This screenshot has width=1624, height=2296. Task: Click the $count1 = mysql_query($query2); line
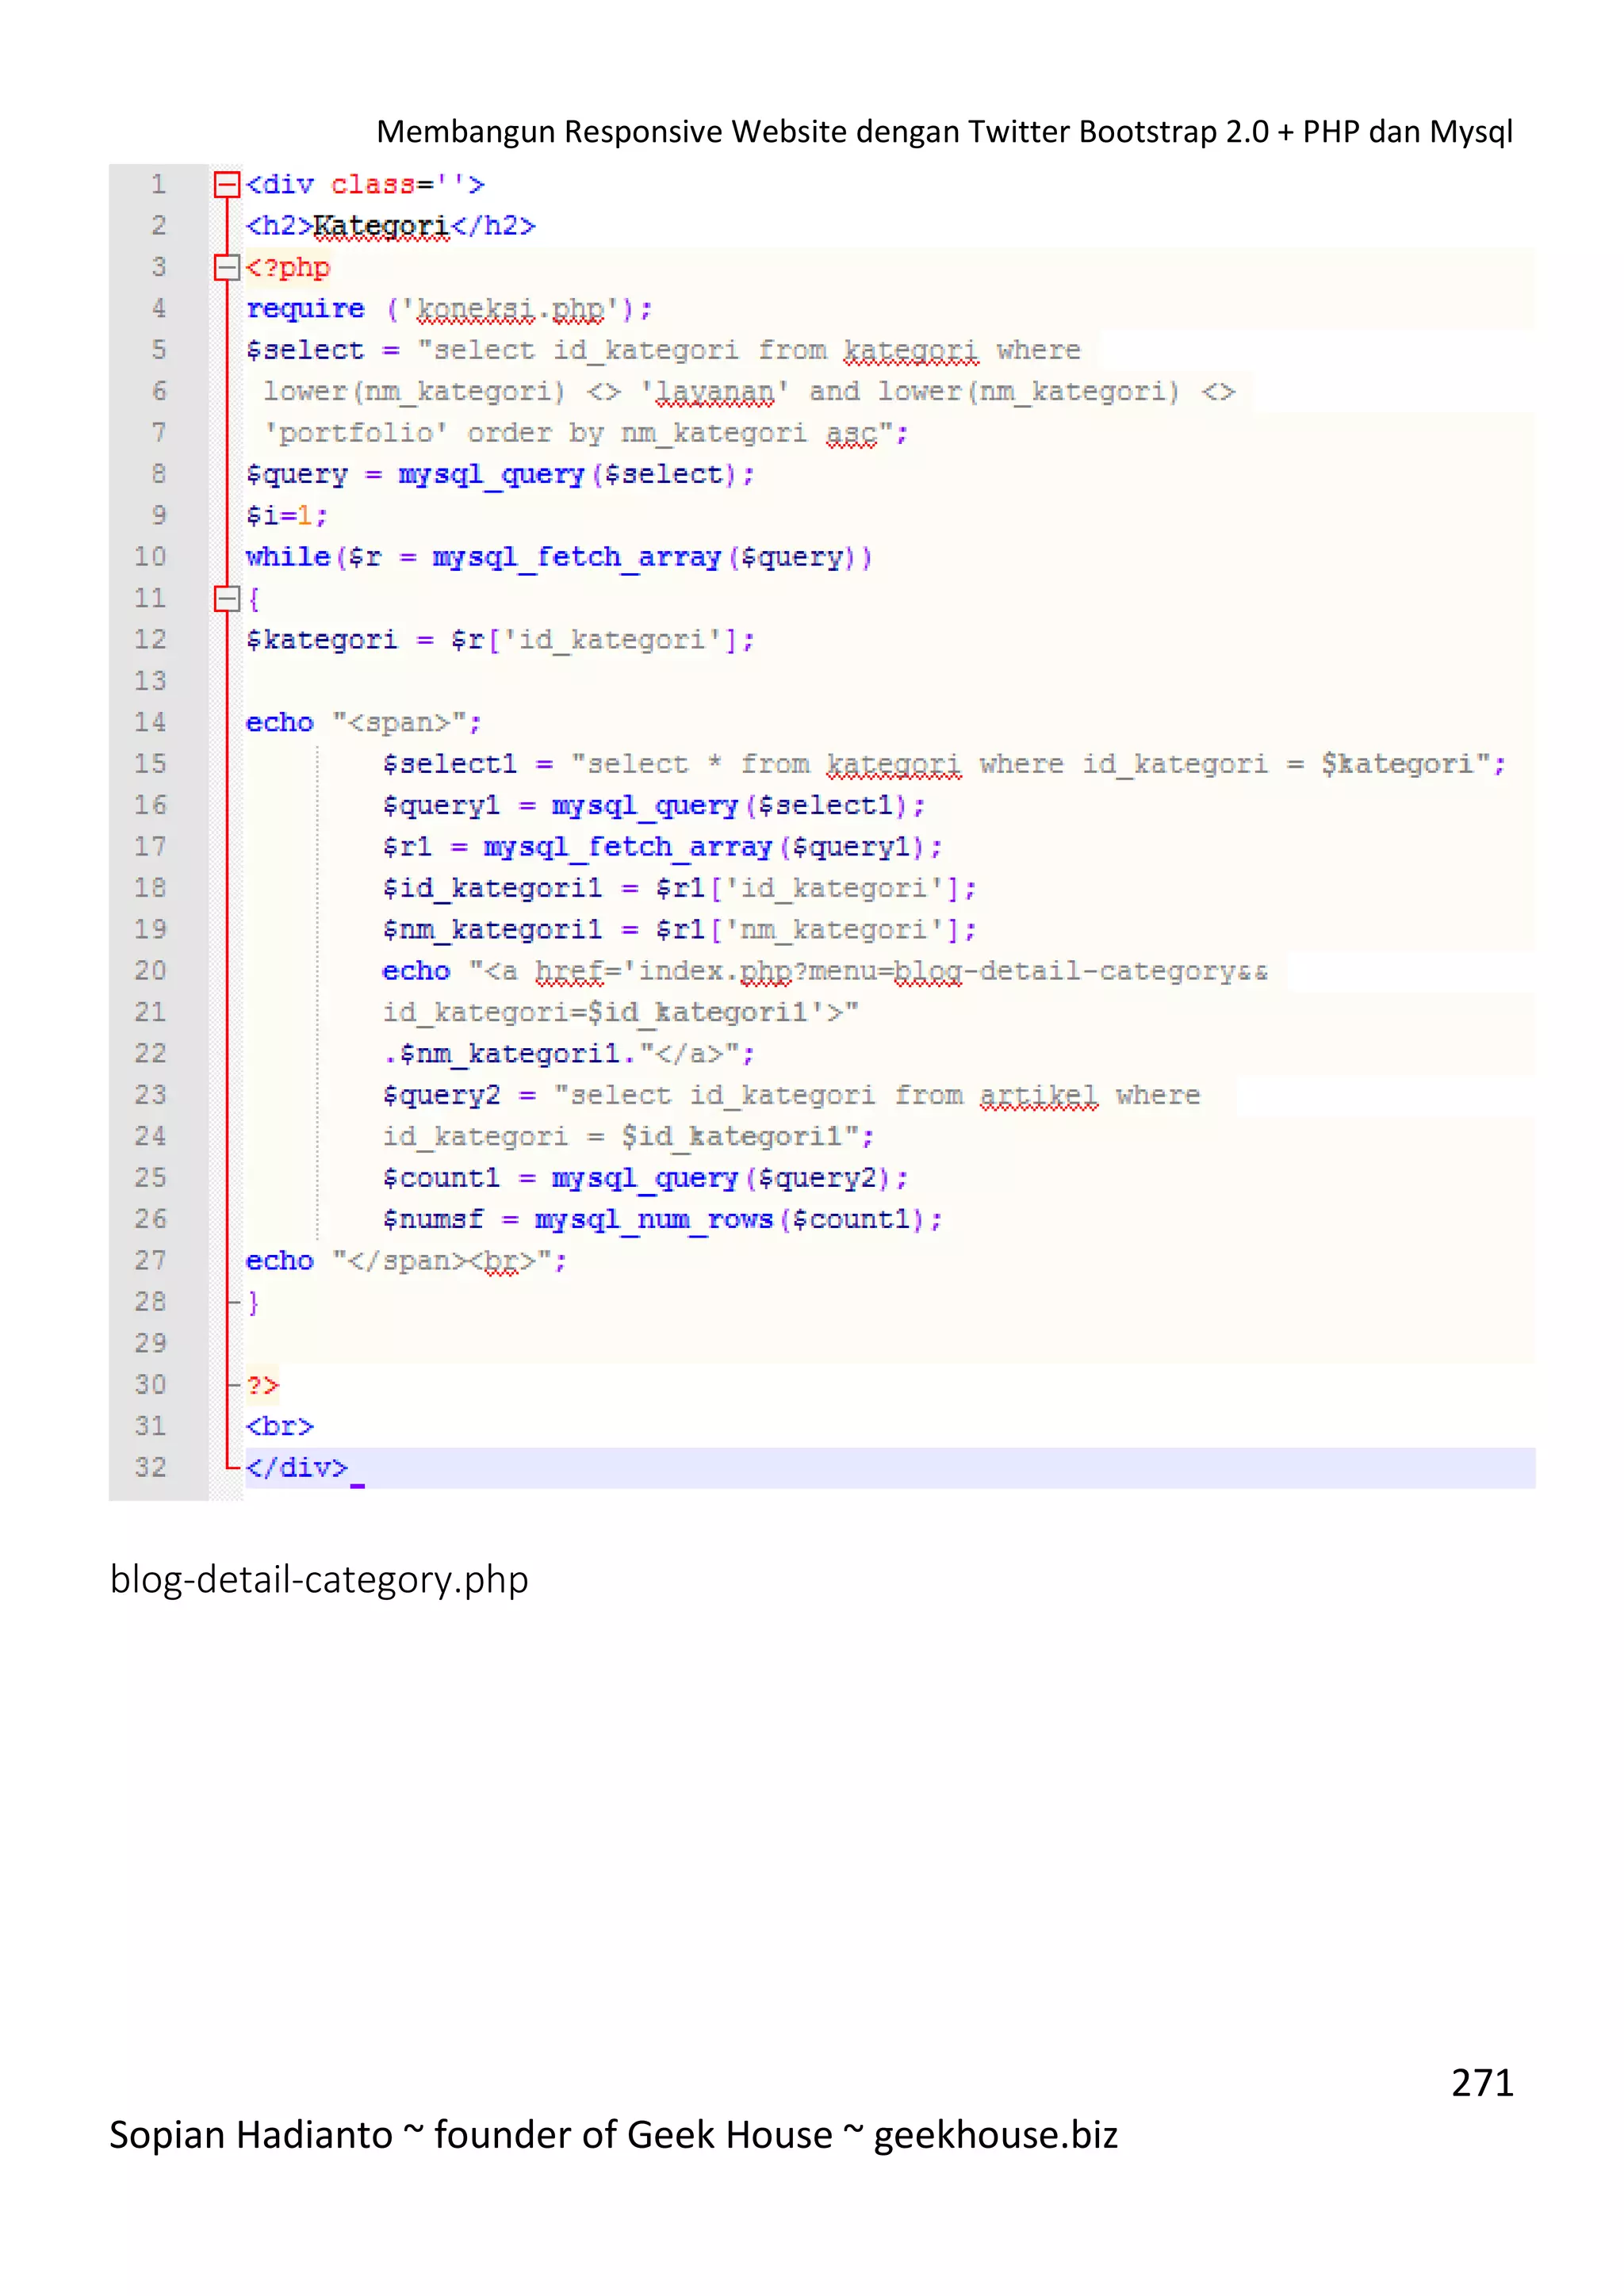[645, 1178]
